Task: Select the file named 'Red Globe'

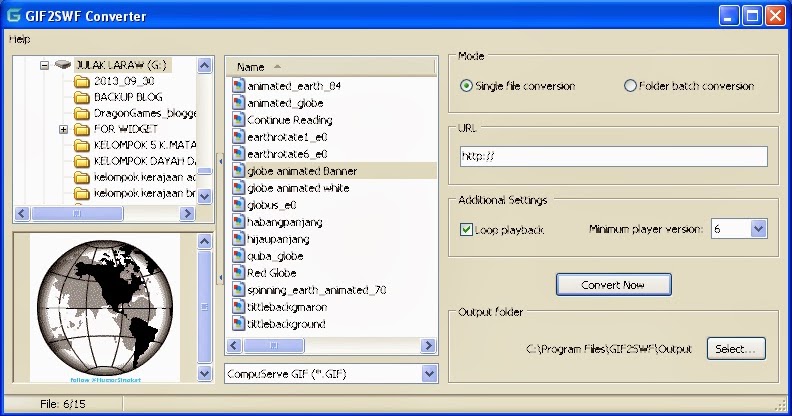Action: tap(271, 273)
